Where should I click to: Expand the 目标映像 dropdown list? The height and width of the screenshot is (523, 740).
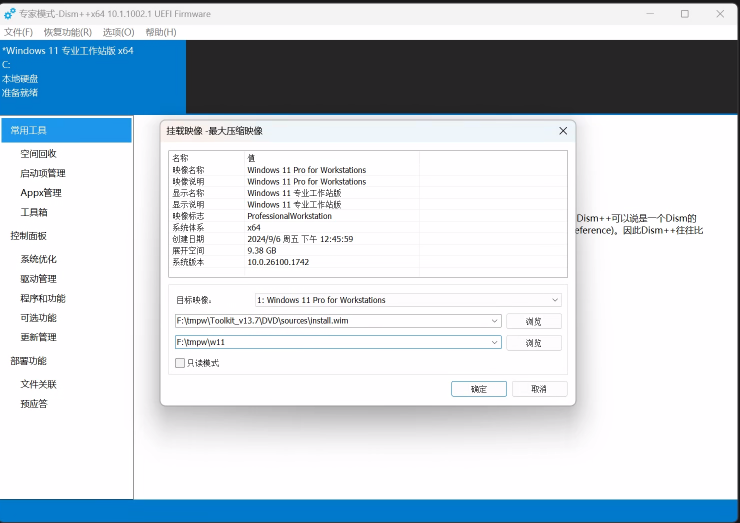click(555, 300)
